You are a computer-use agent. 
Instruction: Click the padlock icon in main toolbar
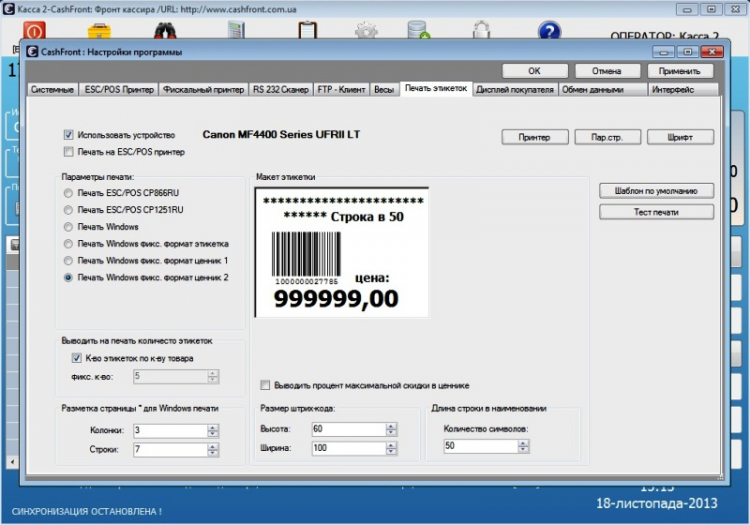[x=481, y=30]
